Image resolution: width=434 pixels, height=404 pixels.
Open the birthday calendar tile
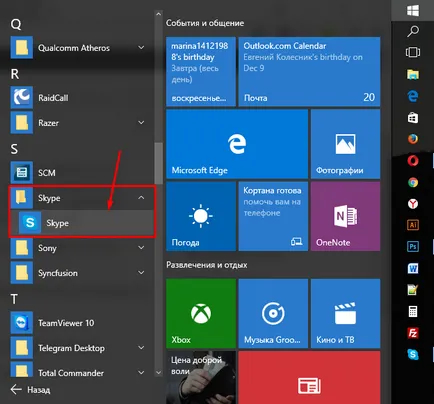(201, 72)
